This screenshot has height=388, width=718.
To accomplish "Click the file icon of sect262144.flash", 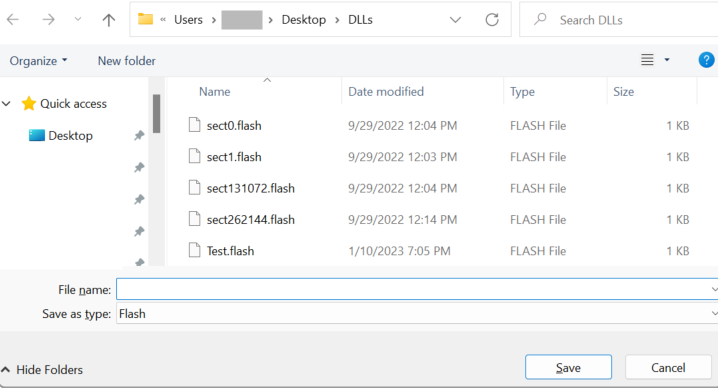I will coord(195,219).
